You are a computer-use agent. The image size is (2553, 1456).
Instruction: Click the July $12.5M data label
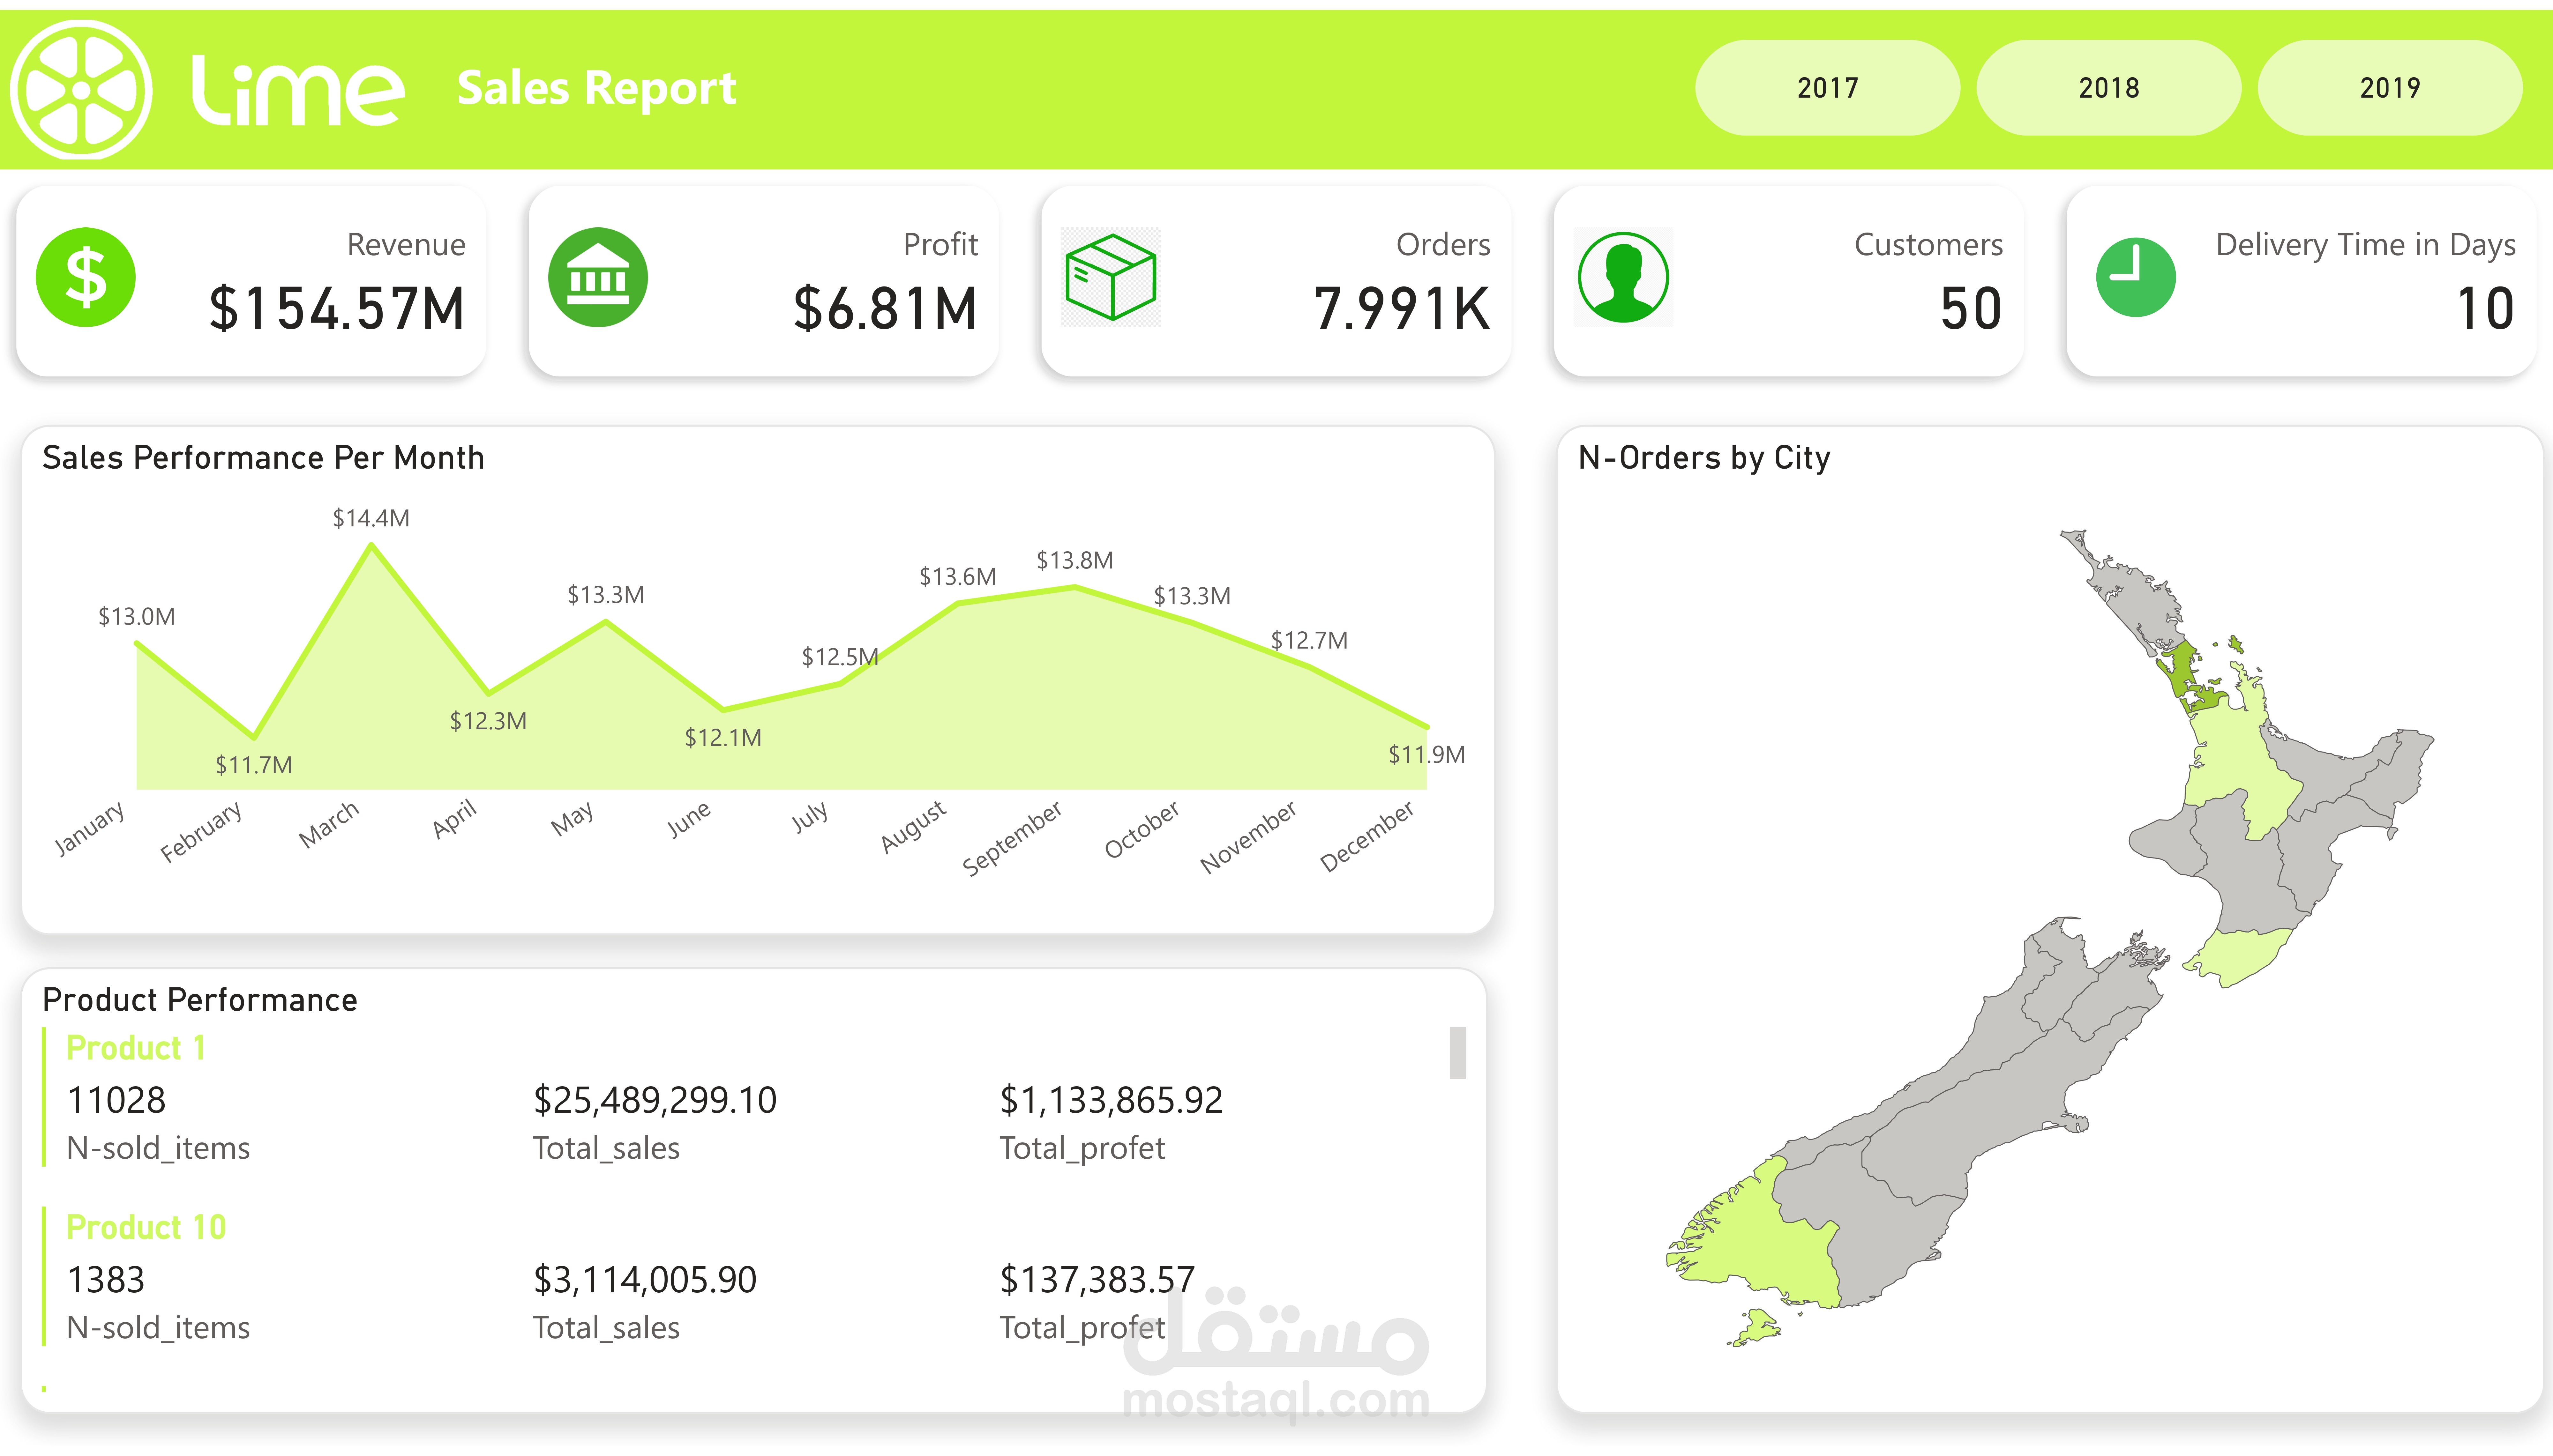840,657
